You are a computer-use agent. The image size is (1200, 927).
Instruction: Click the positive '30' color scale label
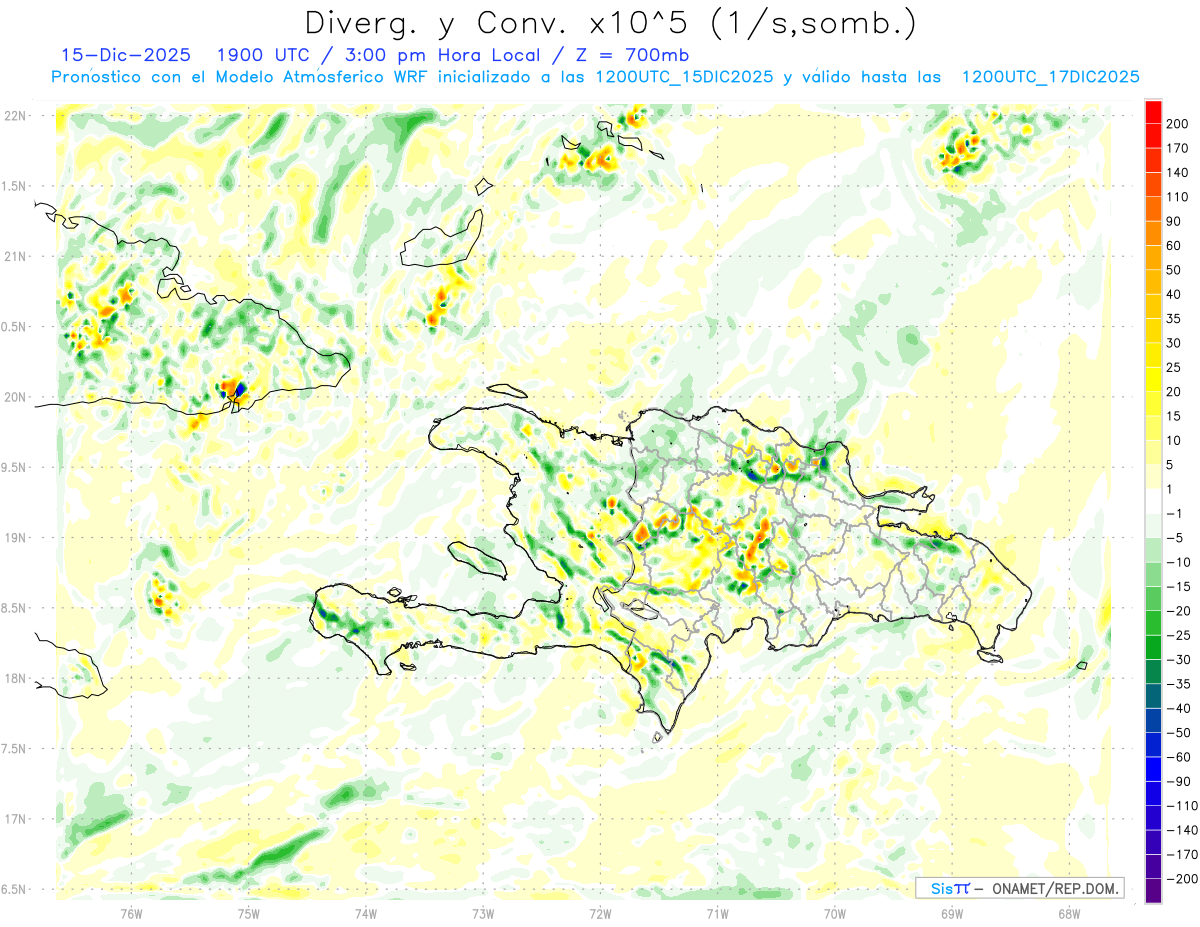coord(1175,343)
